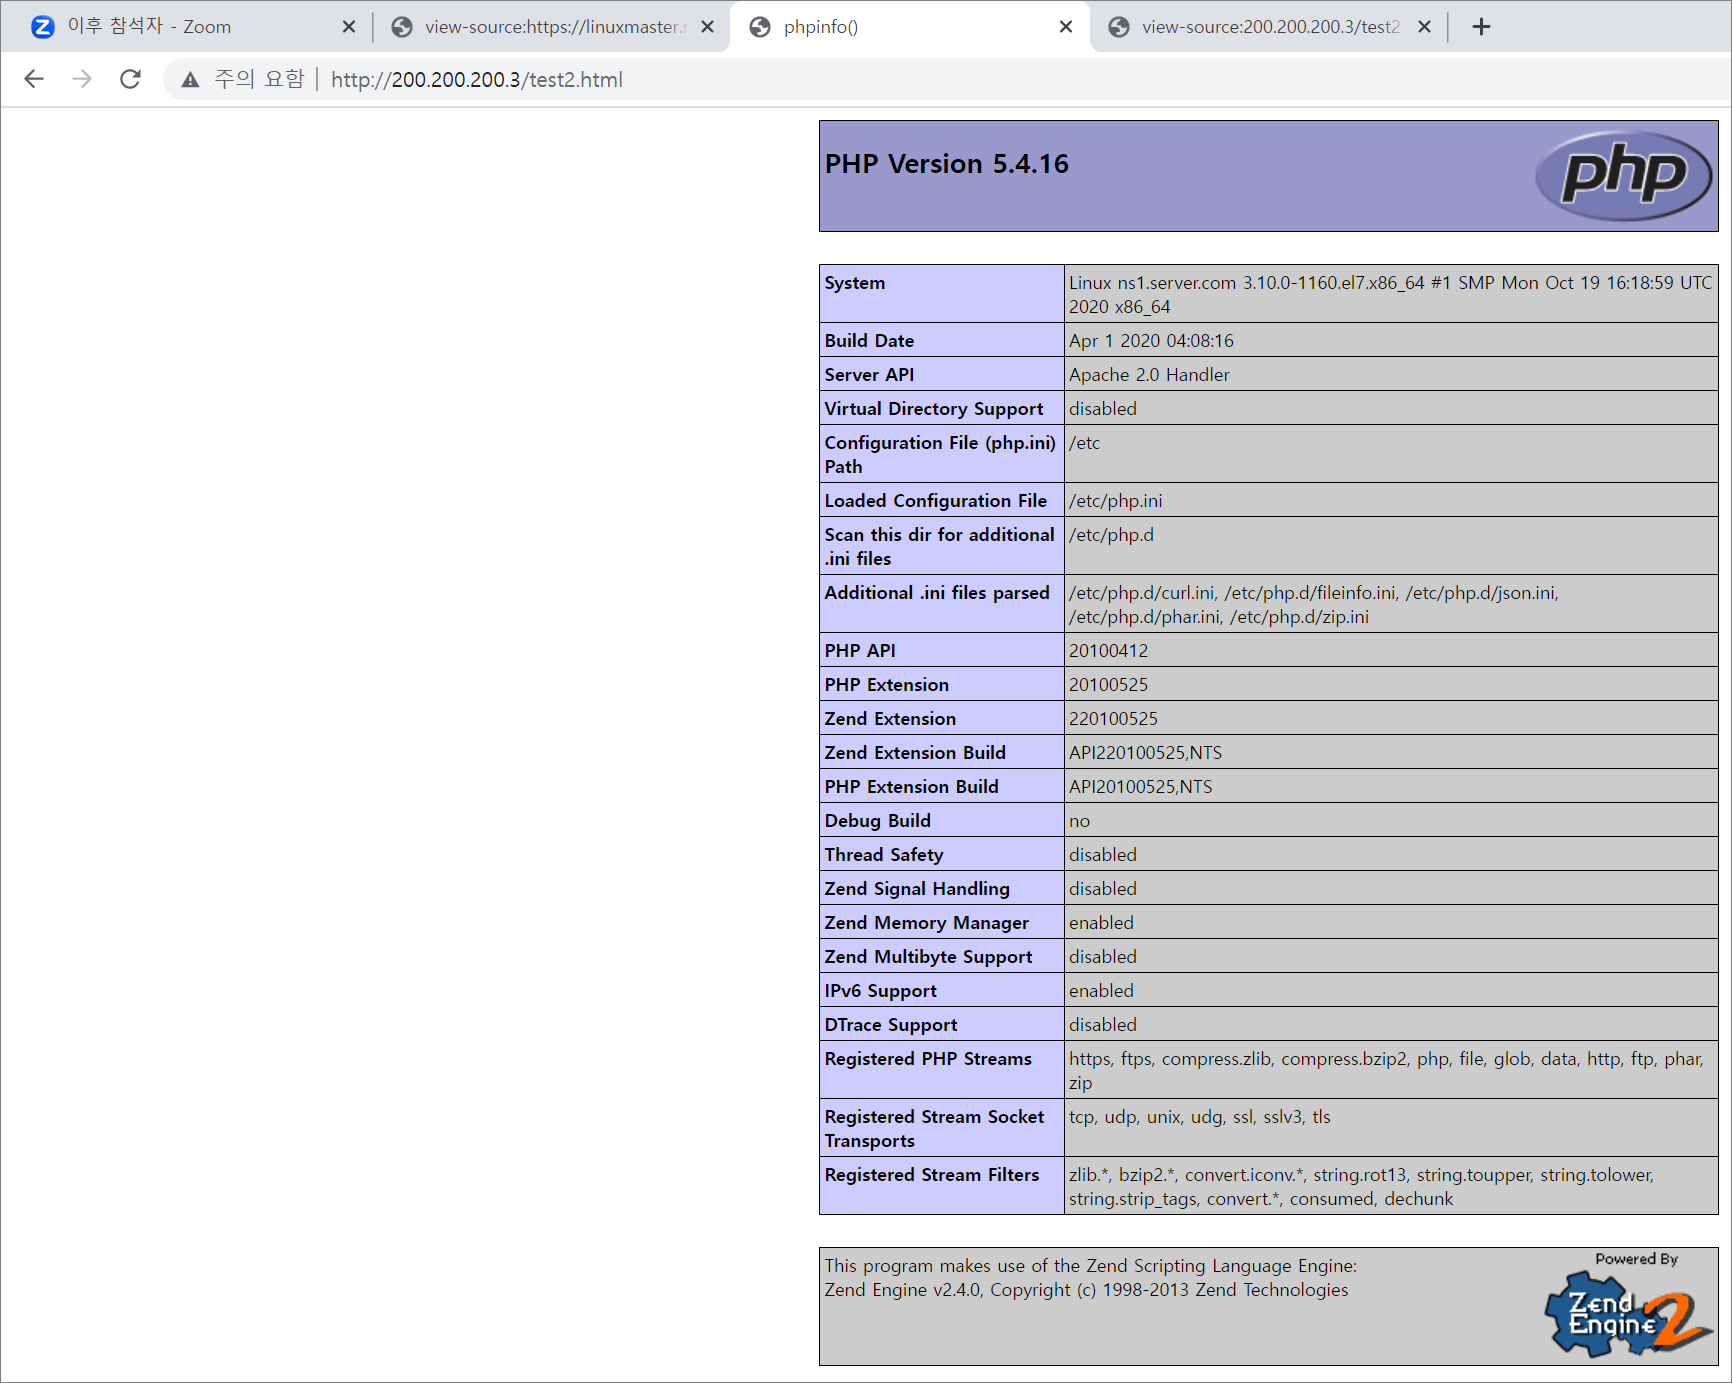
Task: Reload the test2.html page
Action: (130, 79)
